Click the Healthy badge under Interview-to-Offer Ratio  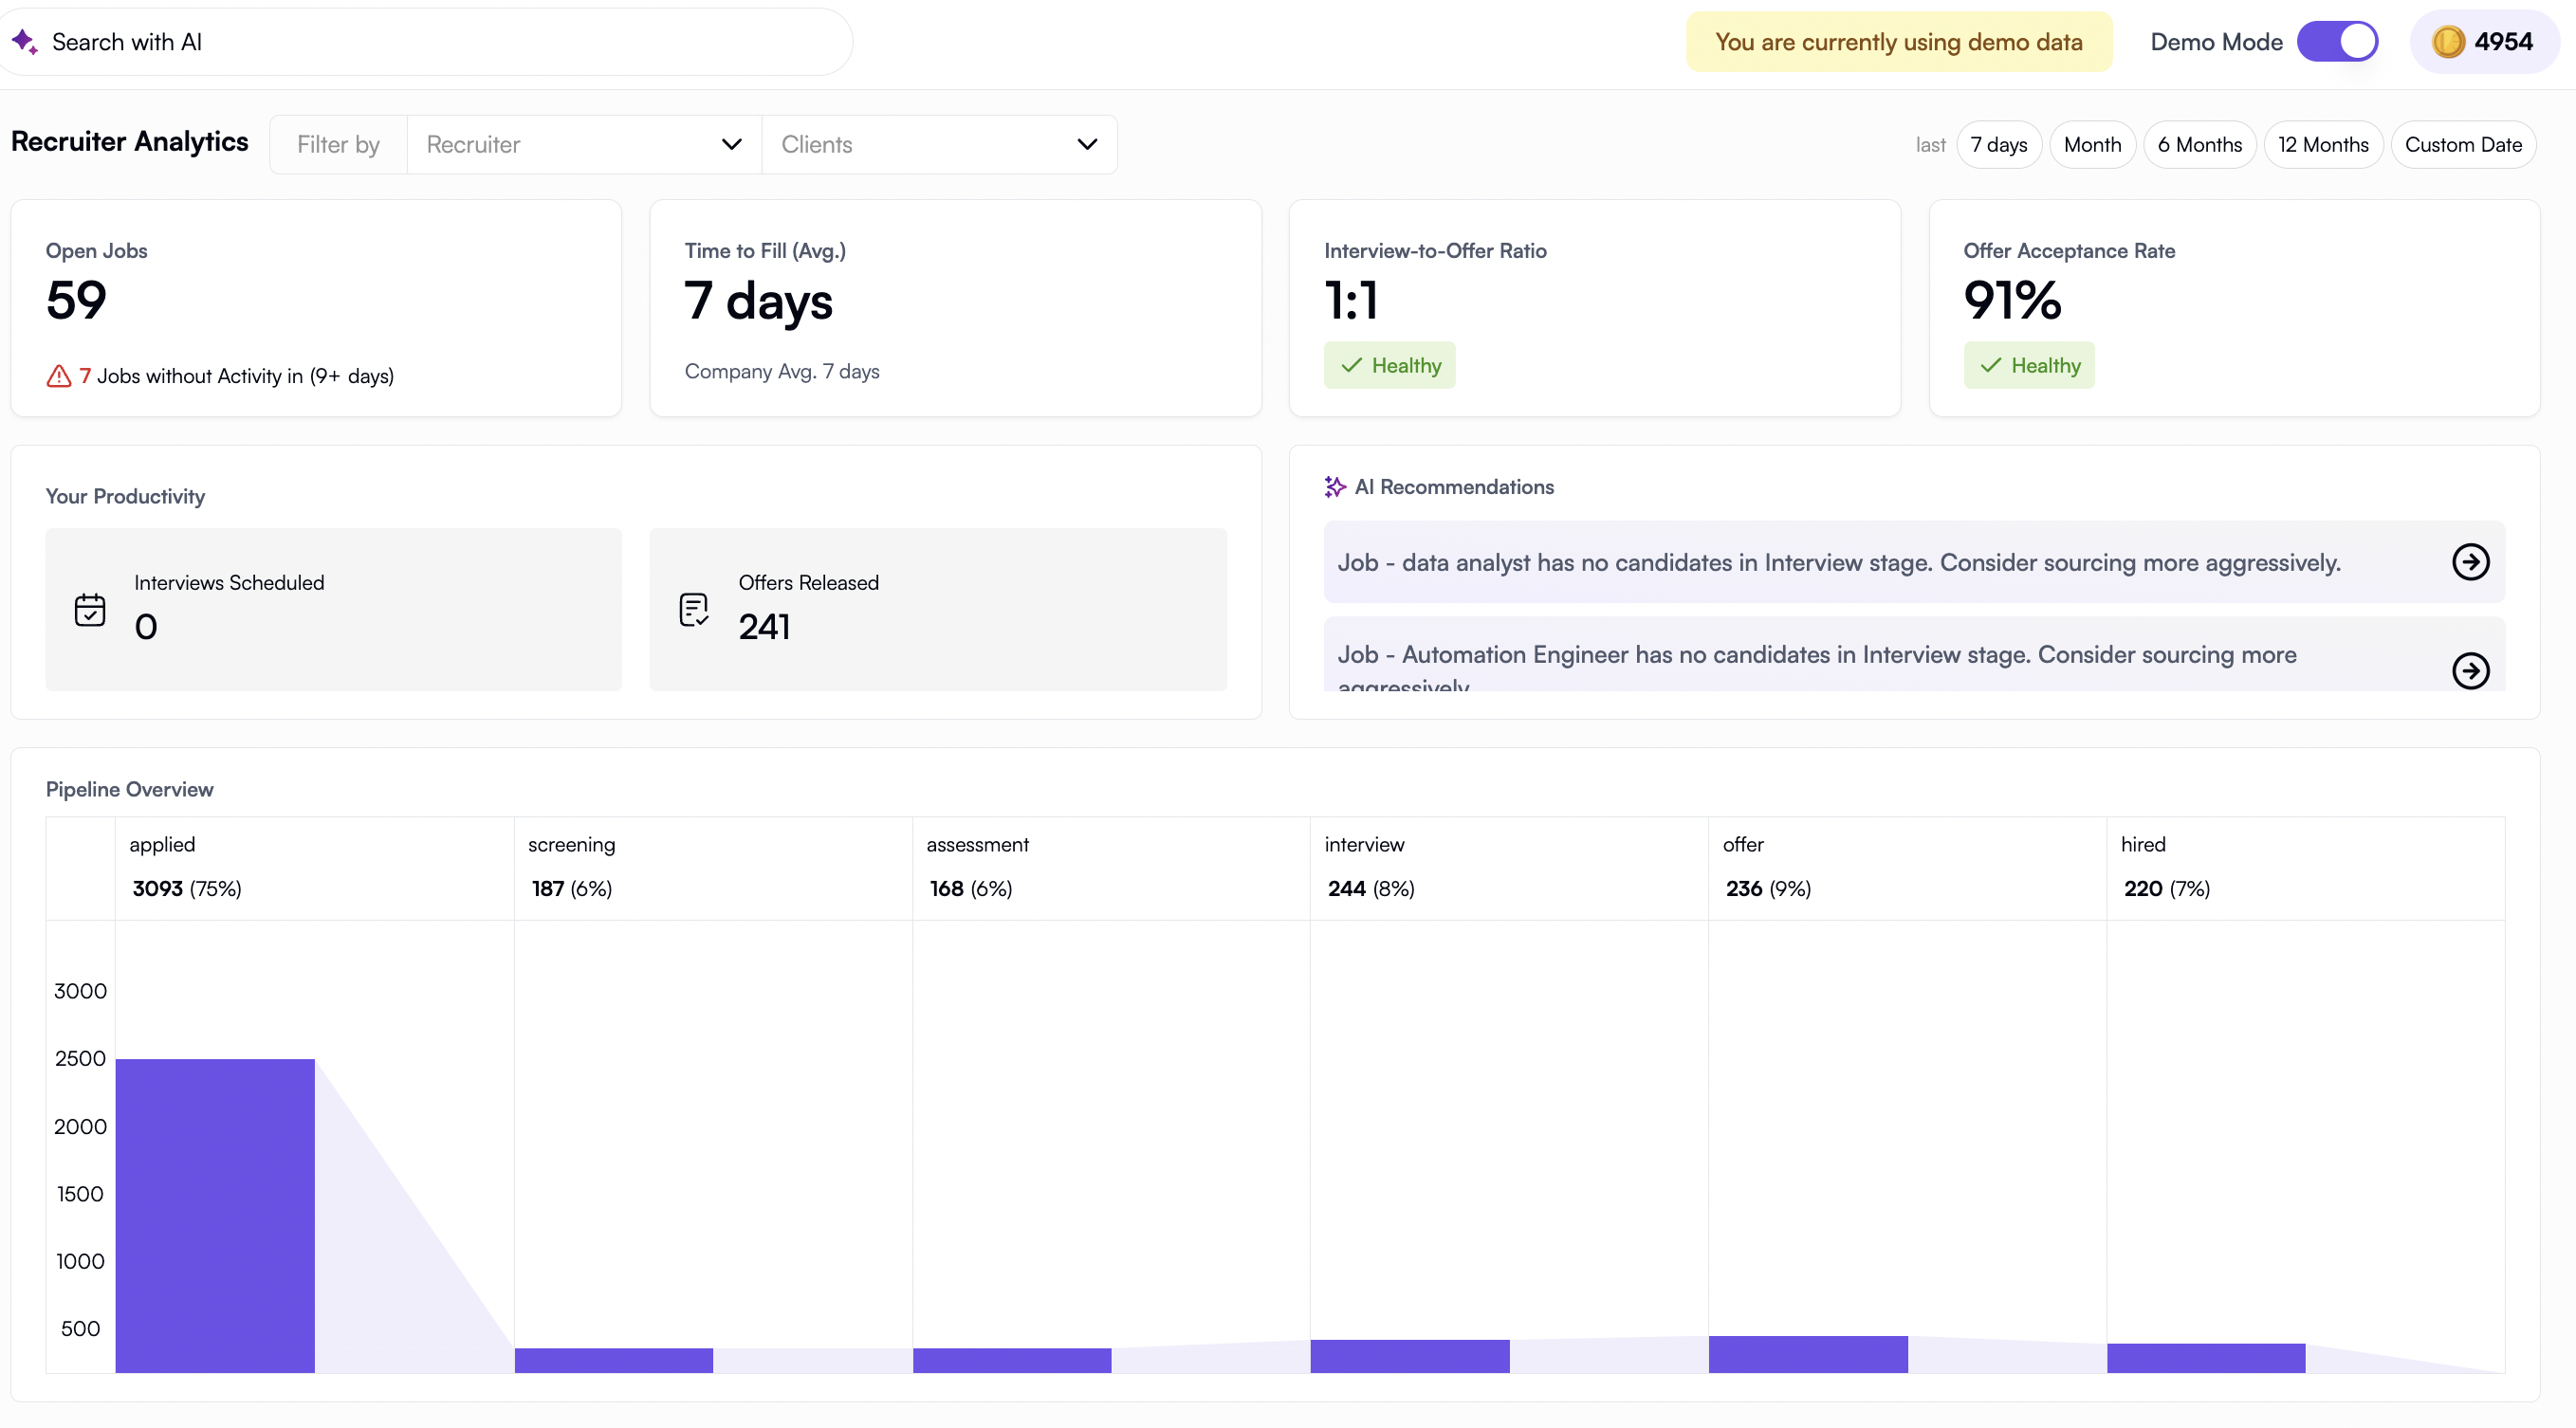tap(1390, 364)
